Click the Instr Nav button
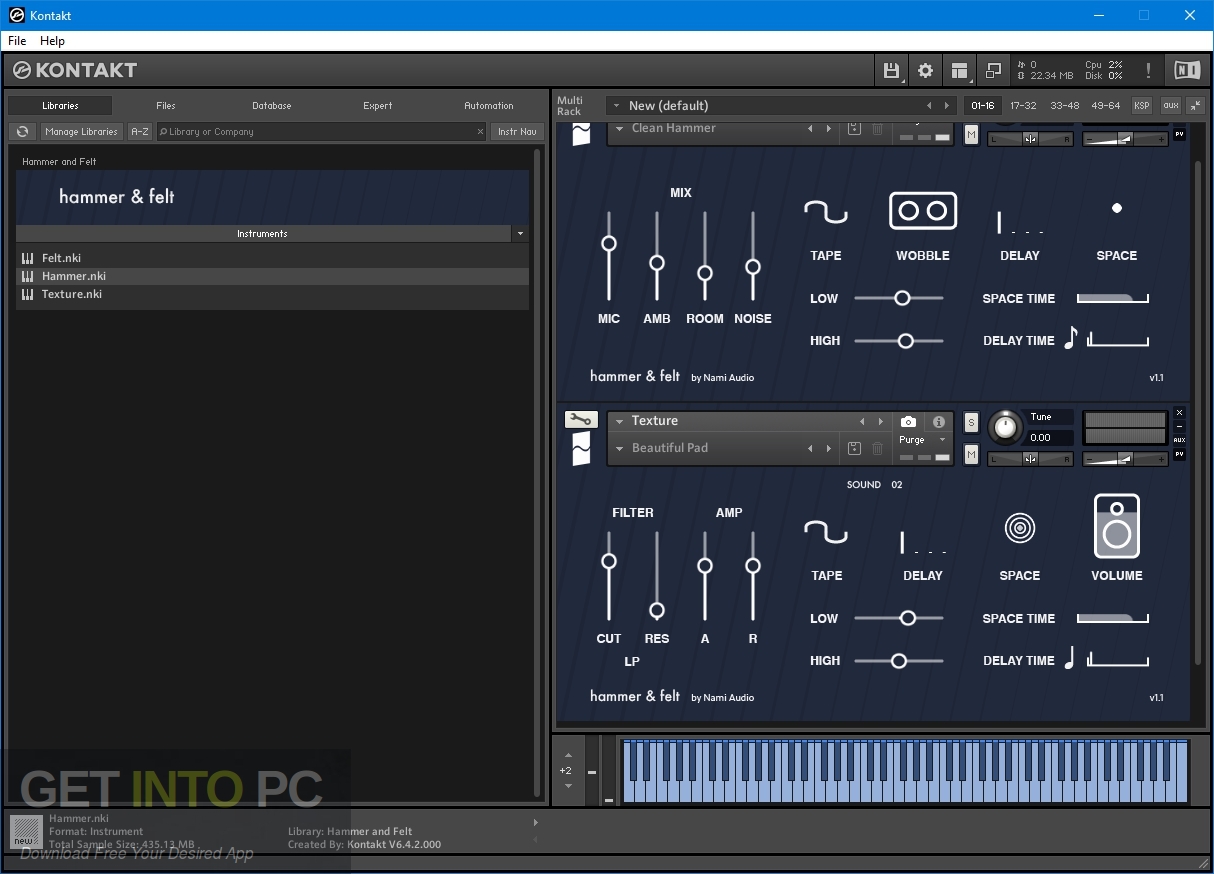This screenshot has height=874, width=1214. click(517, 131)
